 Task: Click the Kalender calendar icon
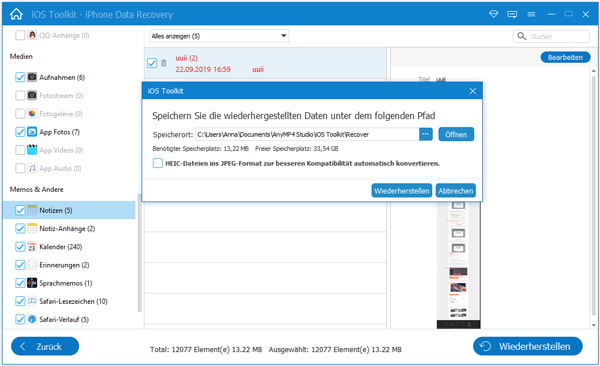coord(32,247)
